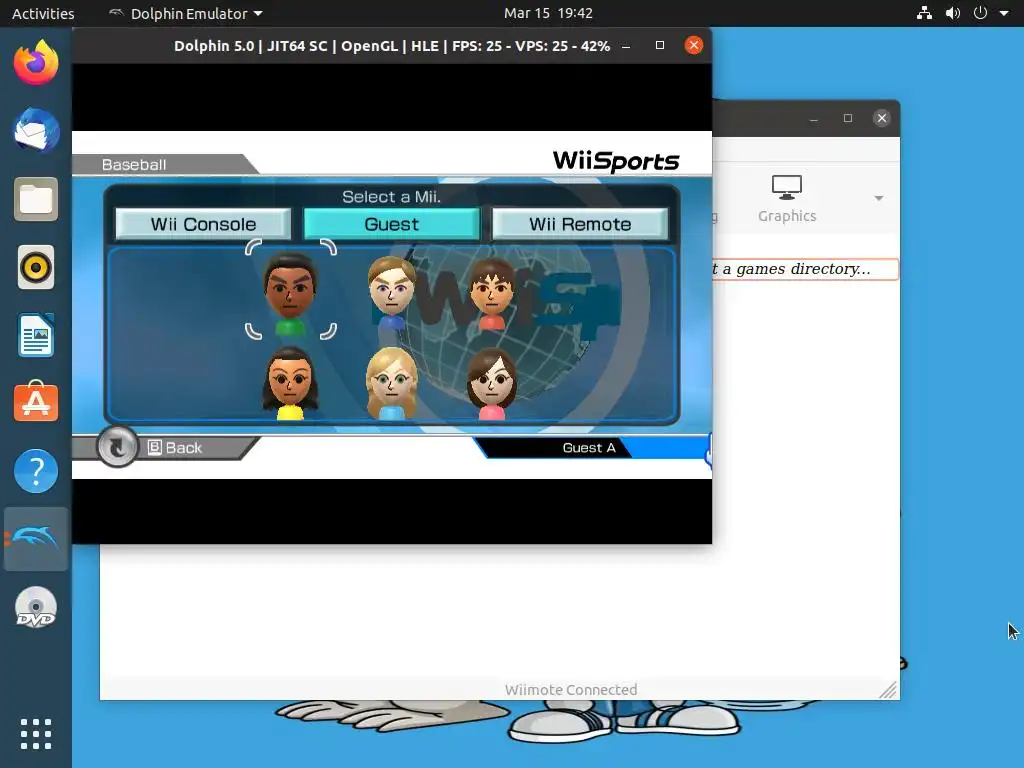Switch to the Guest Mii tab
Image resolution: width=1024 pixels, height=768 pixels.
391,224
